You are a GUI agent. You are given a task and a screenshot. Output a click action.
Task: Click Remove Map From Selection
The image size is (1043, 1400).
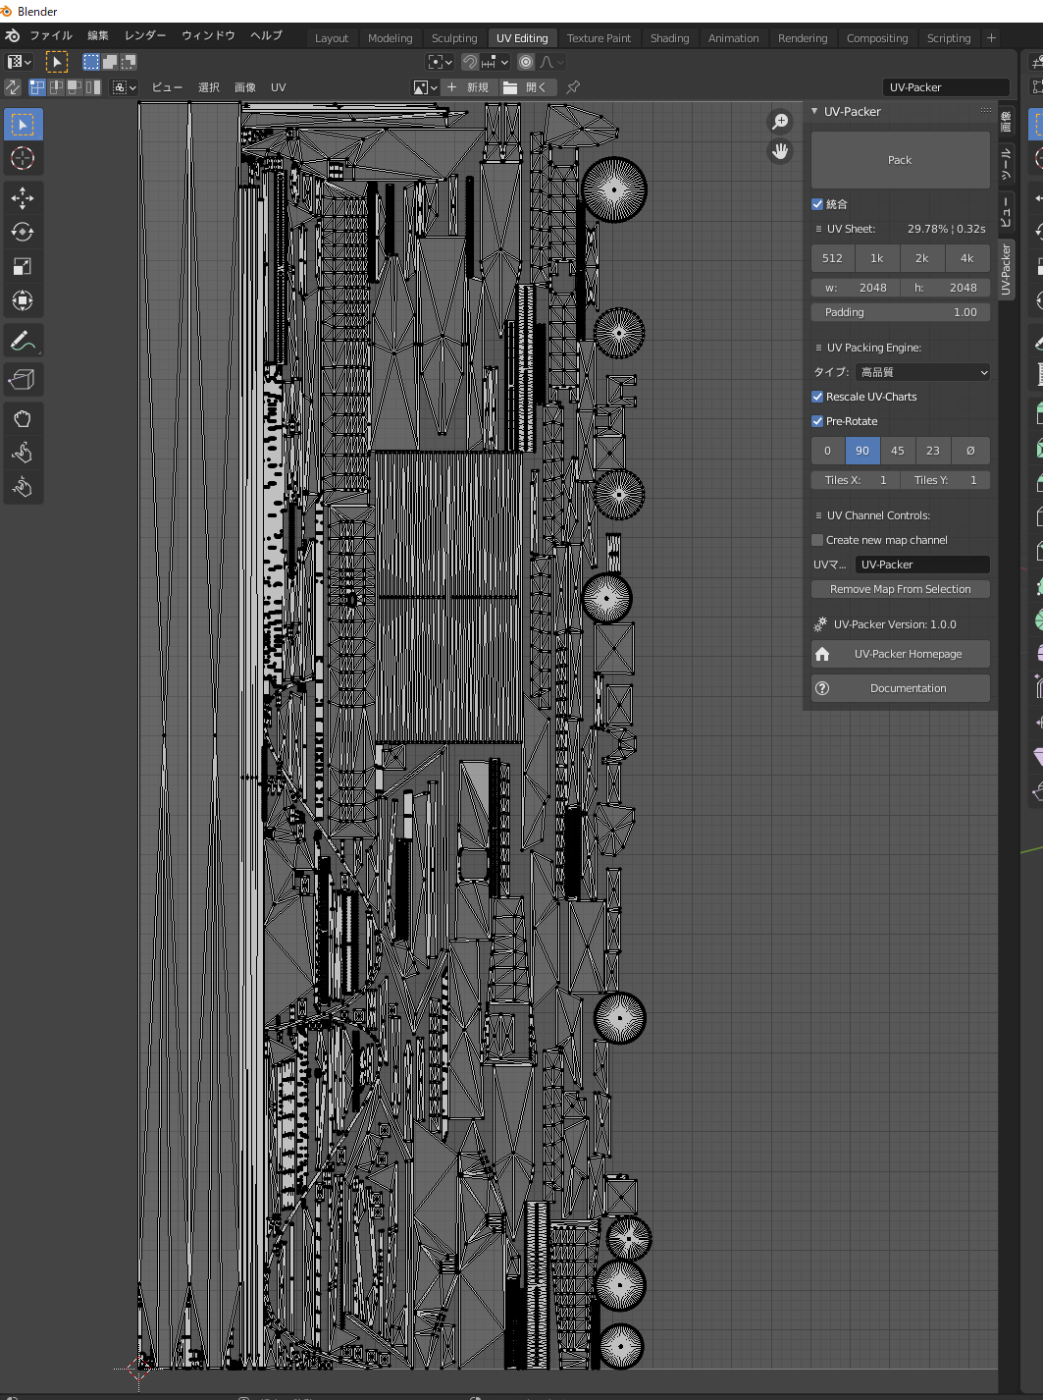900,590
